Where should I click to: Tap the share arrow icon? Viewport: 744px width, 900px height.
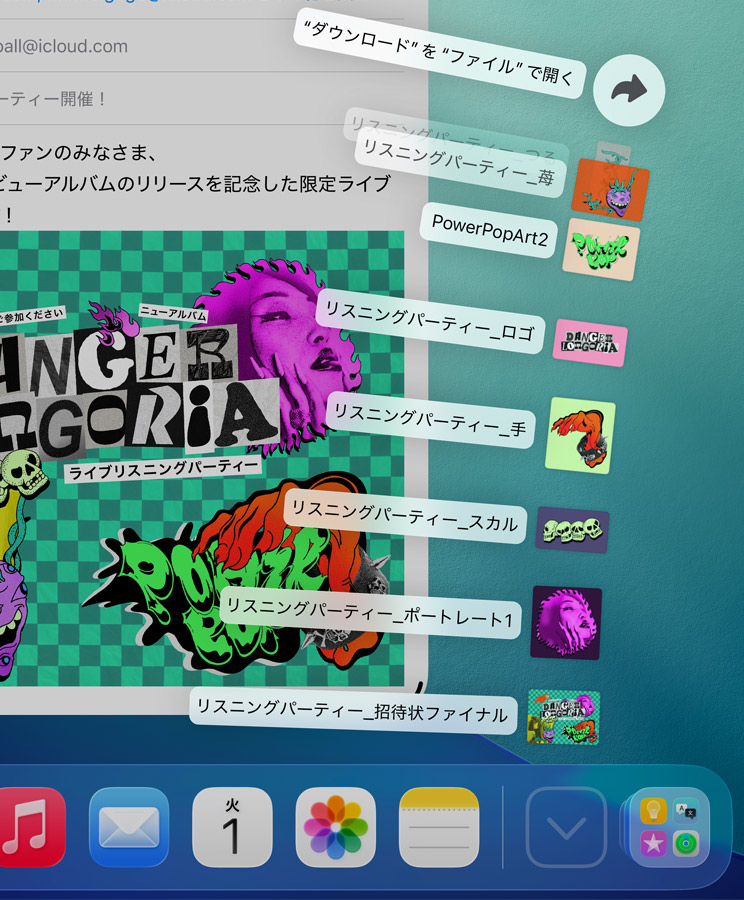pyautogui.click(x=629, y=90)
